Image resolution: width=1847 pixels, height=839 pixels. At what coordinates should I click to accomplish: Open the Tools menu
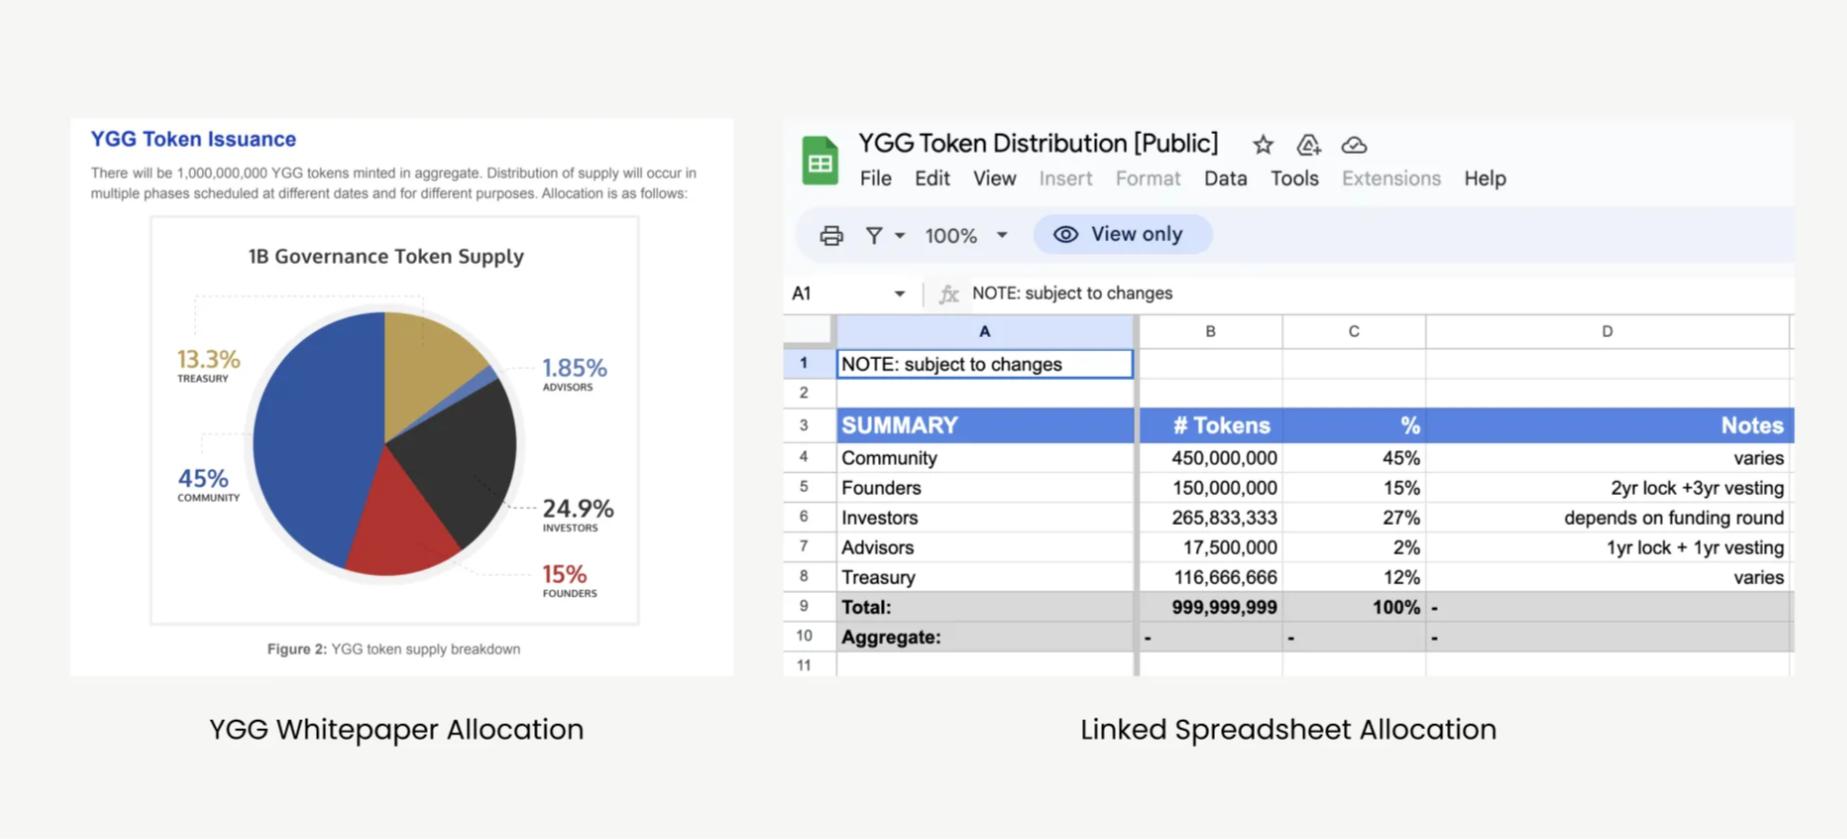[1294, 178]
